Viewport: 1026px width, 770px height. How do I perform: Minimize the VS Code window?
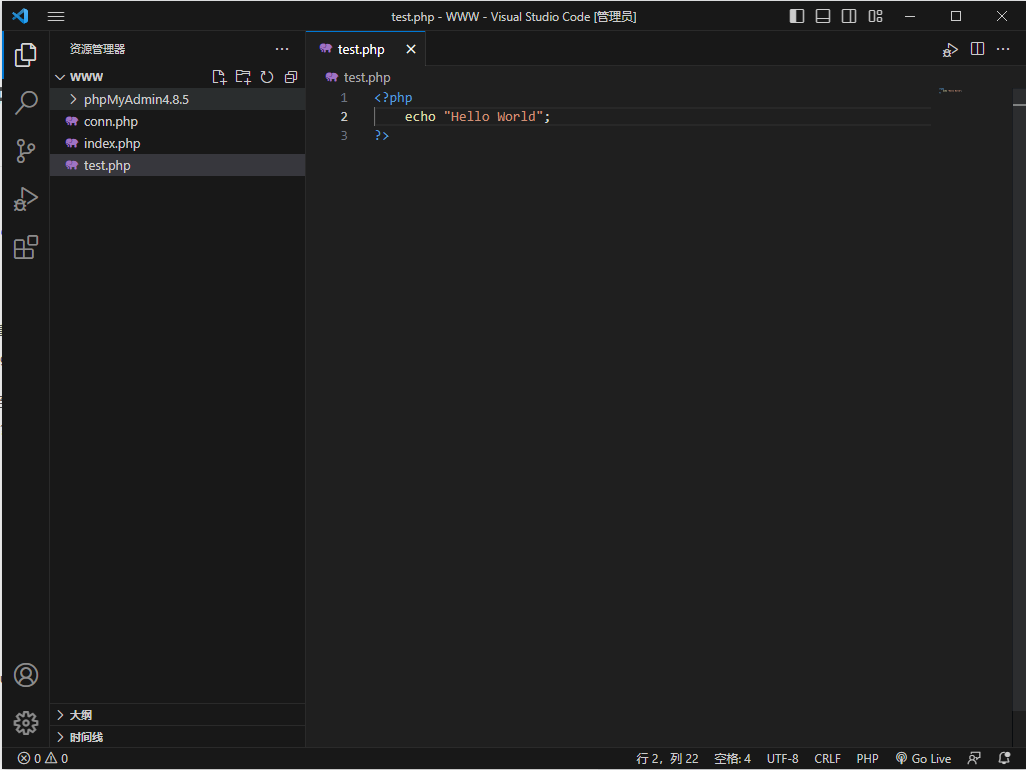pos(910,16)
